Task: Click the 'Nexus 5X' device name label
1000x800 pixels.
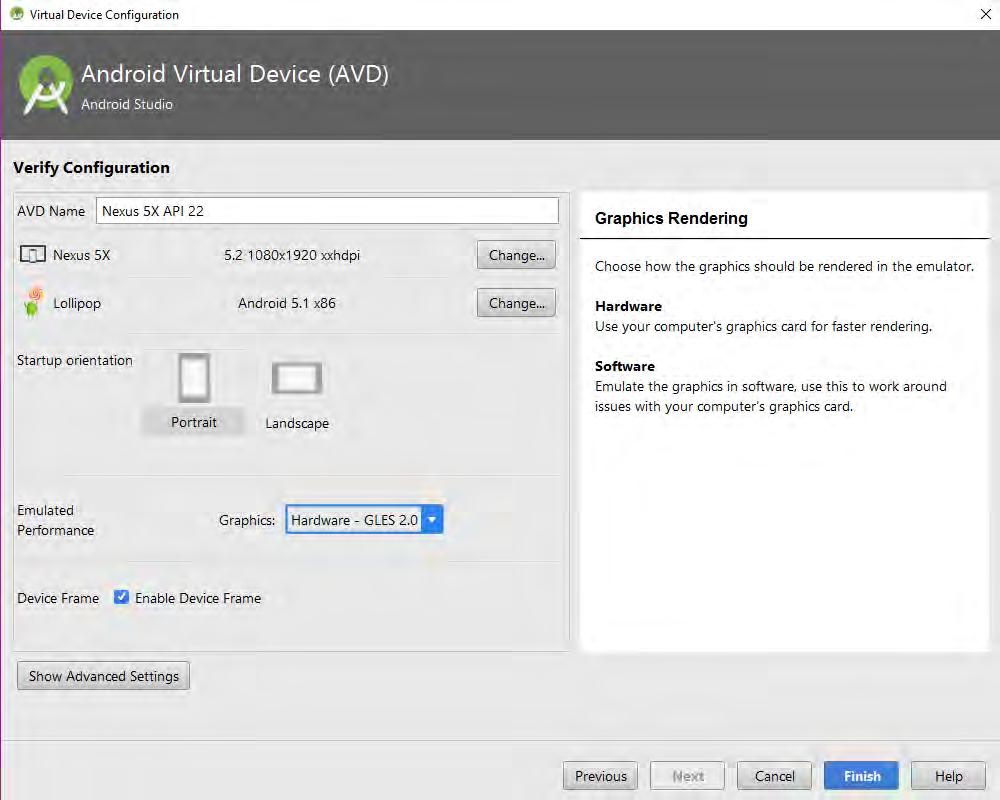Action: (82, 255)
